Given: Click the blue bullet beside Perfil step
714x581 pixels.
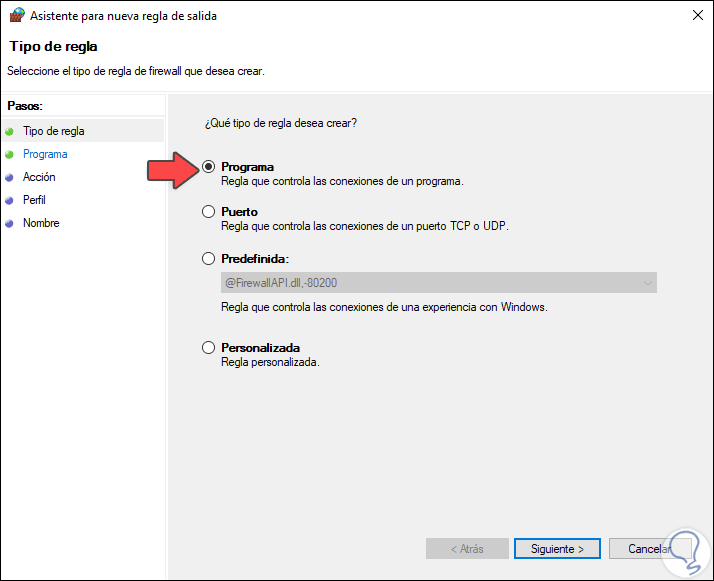Looking at the screenshot, I should pos(11,200).
